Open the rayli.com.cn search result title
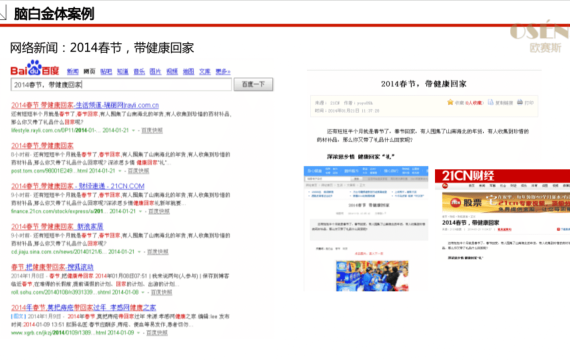Viewport: 570px width, 360px height. (x=85, y=105)
